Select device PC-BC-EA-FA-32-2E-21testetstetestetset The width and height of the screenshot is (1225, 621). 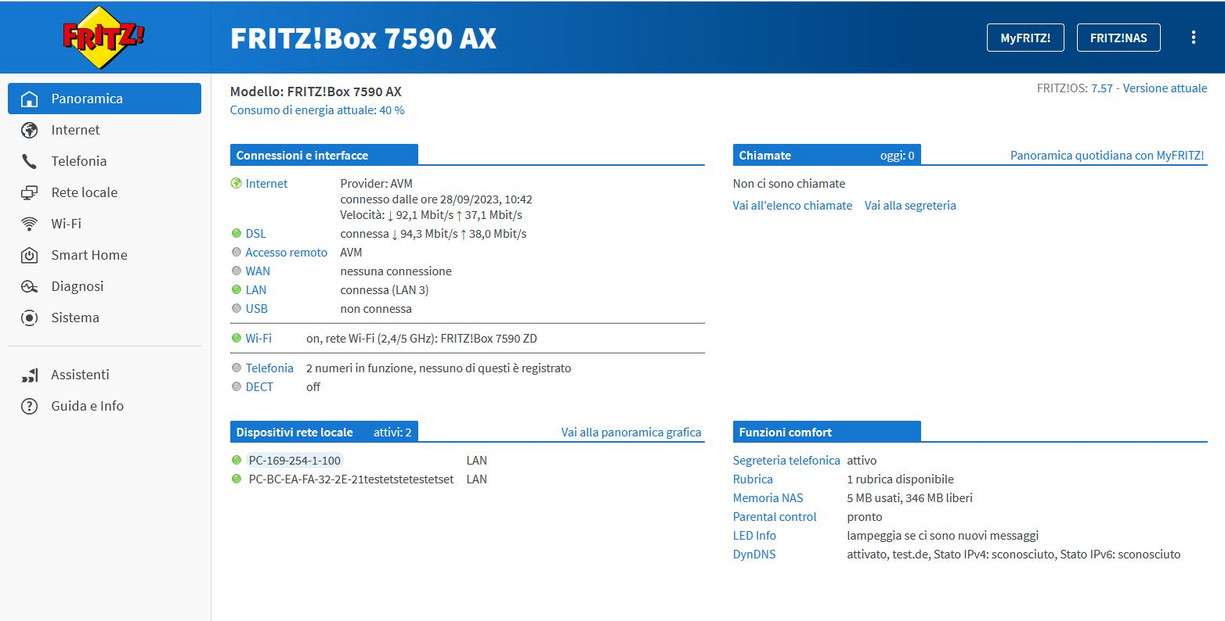(x=351, y=480)
